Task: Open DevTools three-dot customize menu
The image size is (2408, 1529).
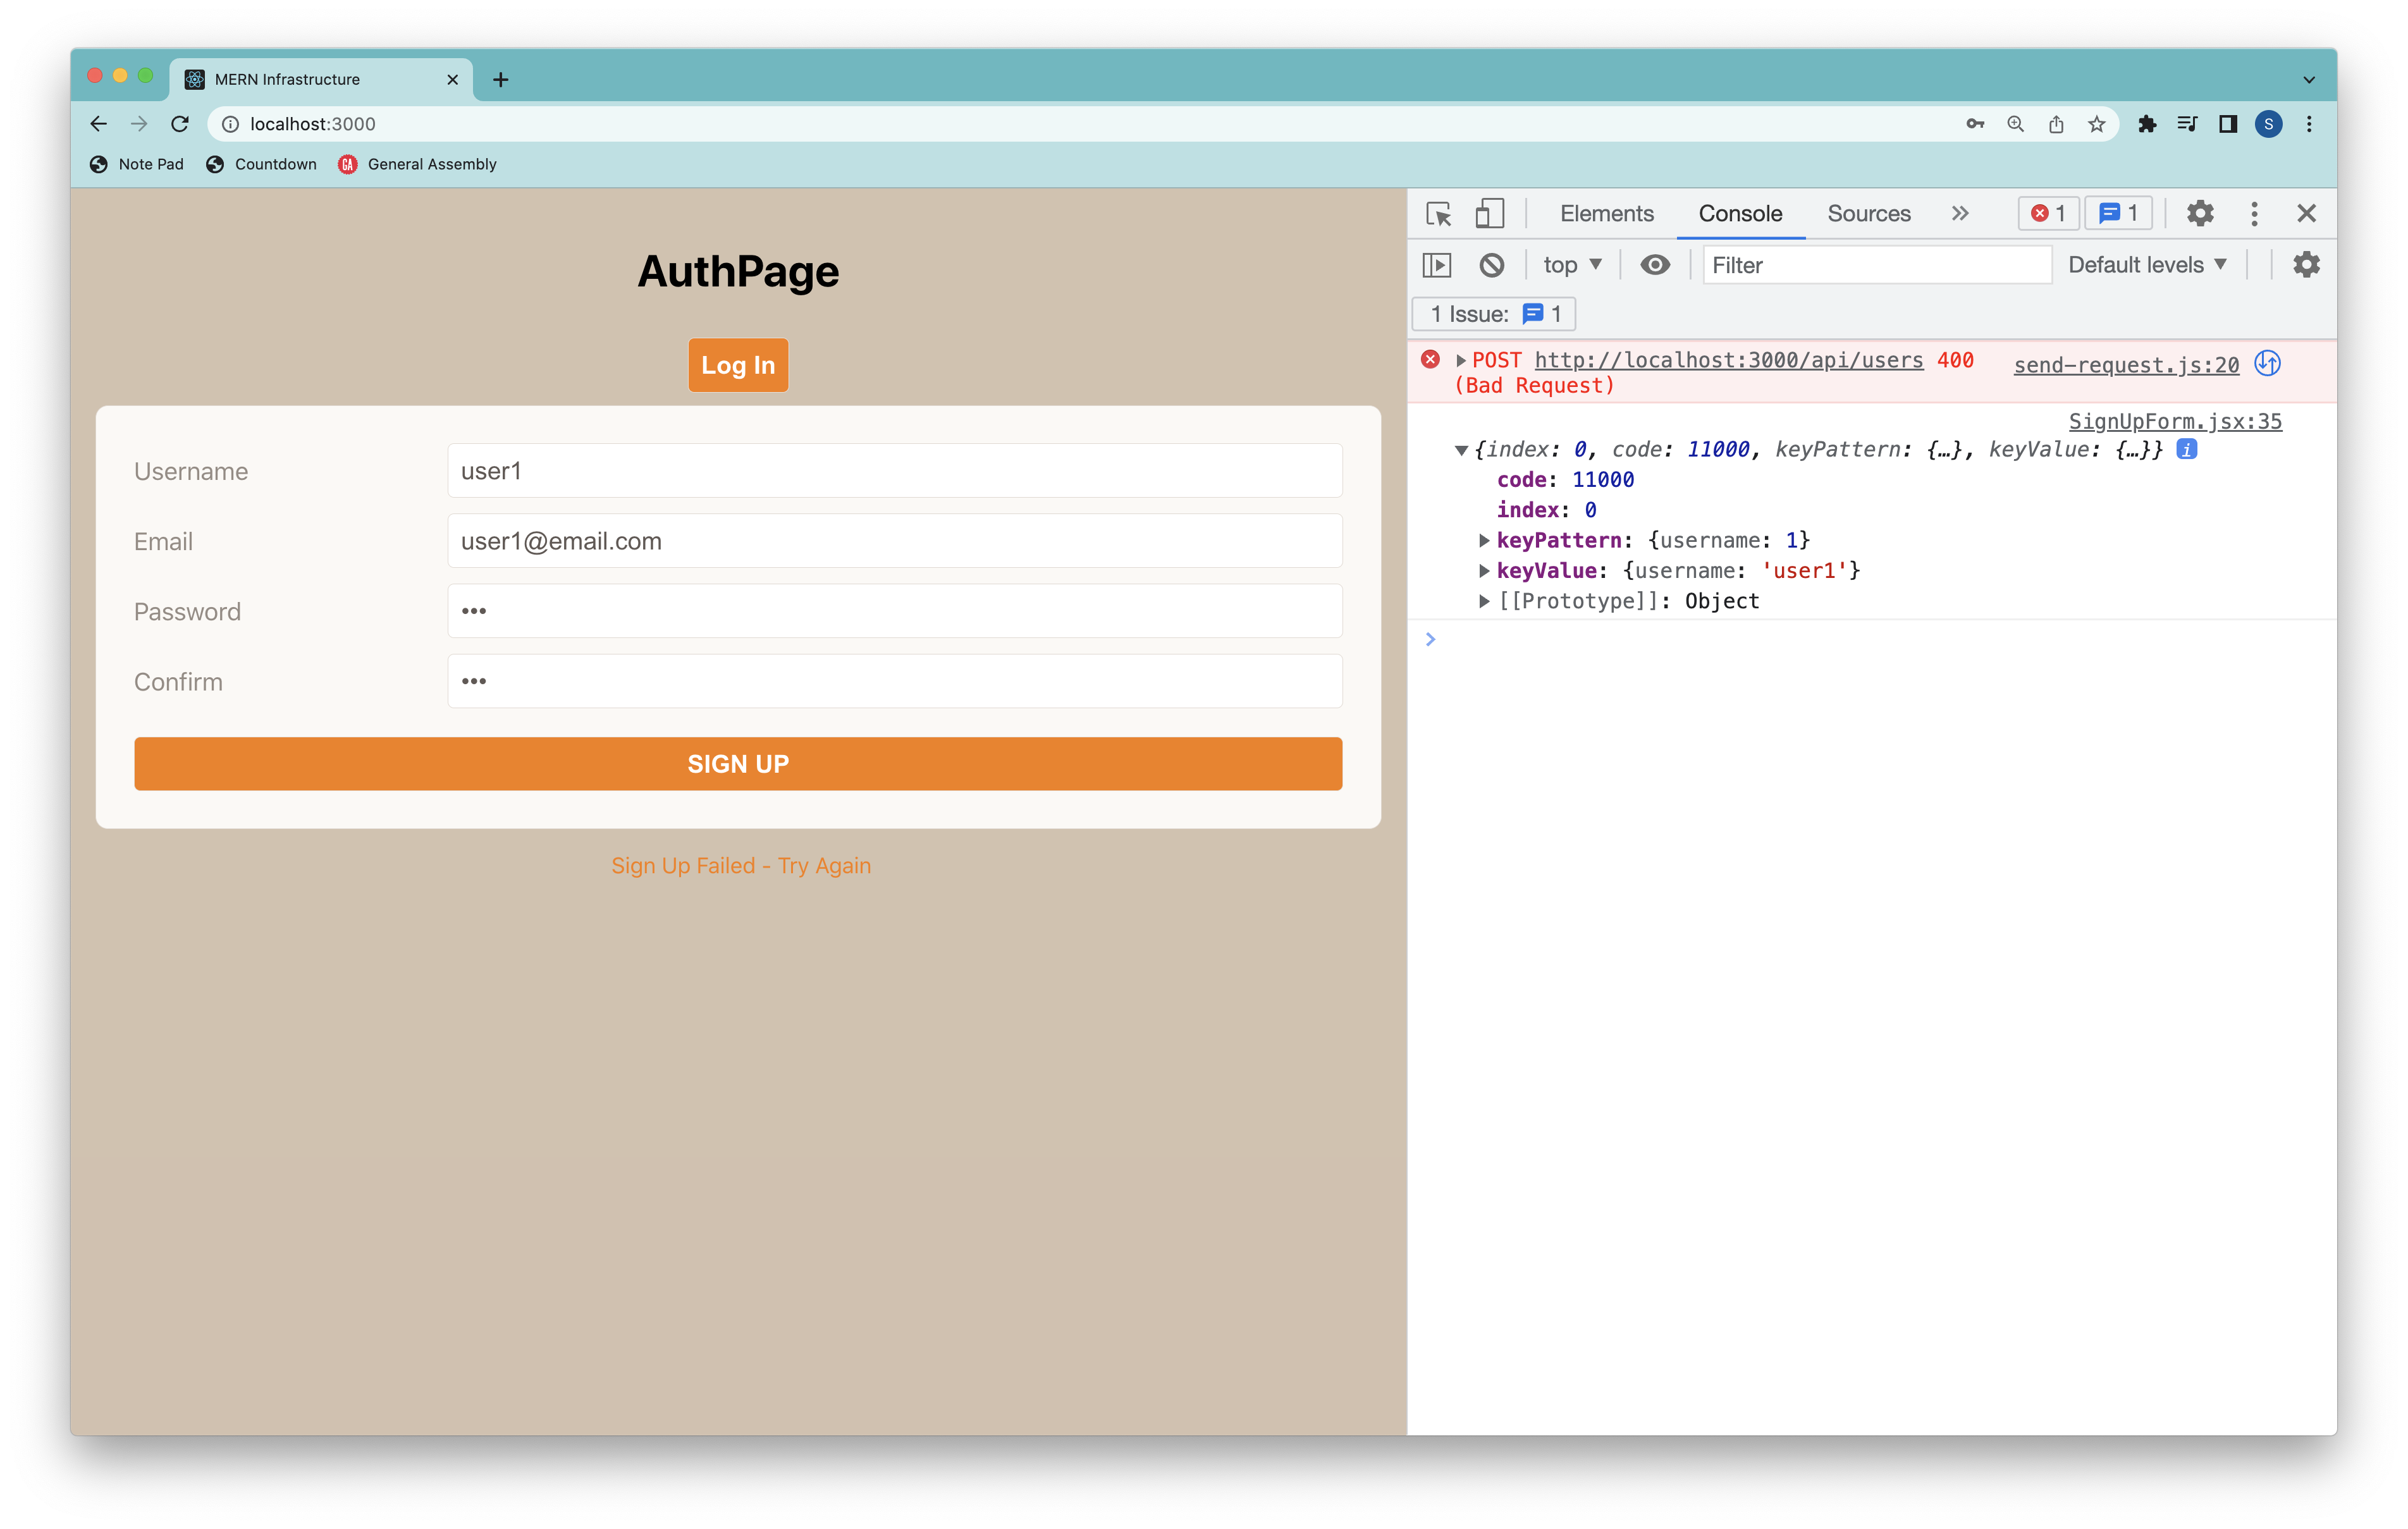Action: [x=2254, y=214]
